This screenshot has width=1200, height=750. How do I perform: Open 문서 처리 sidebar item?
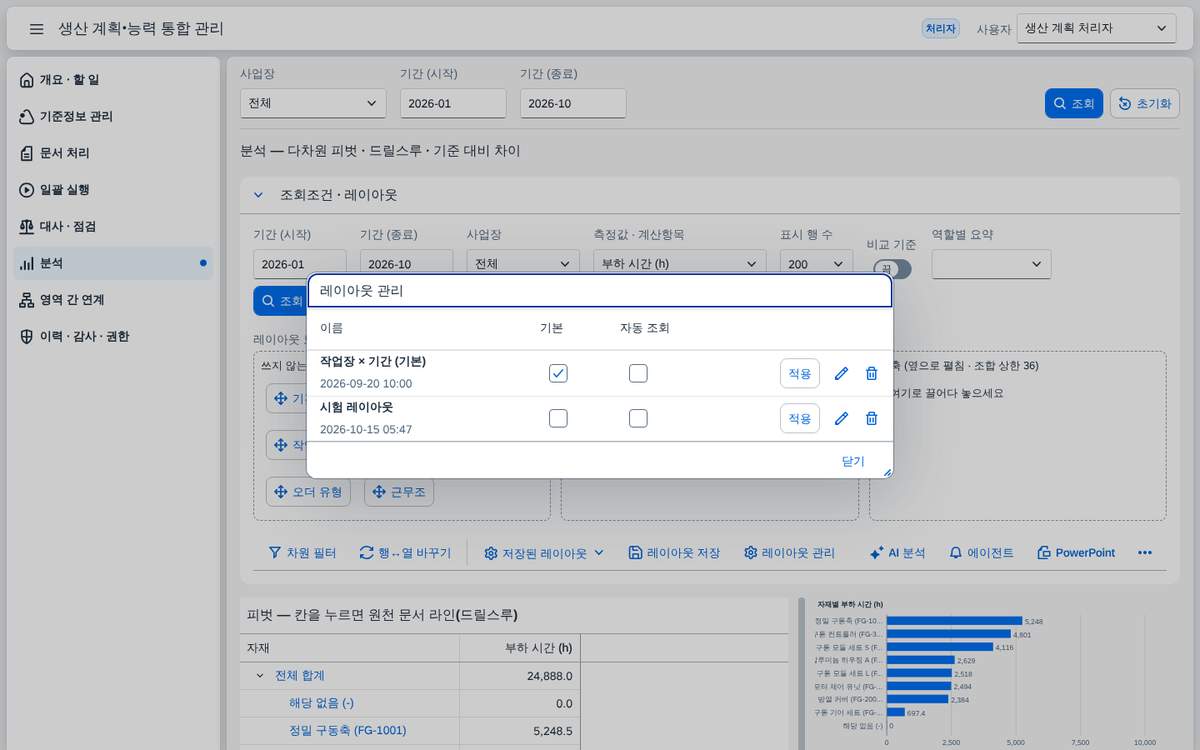114,153
